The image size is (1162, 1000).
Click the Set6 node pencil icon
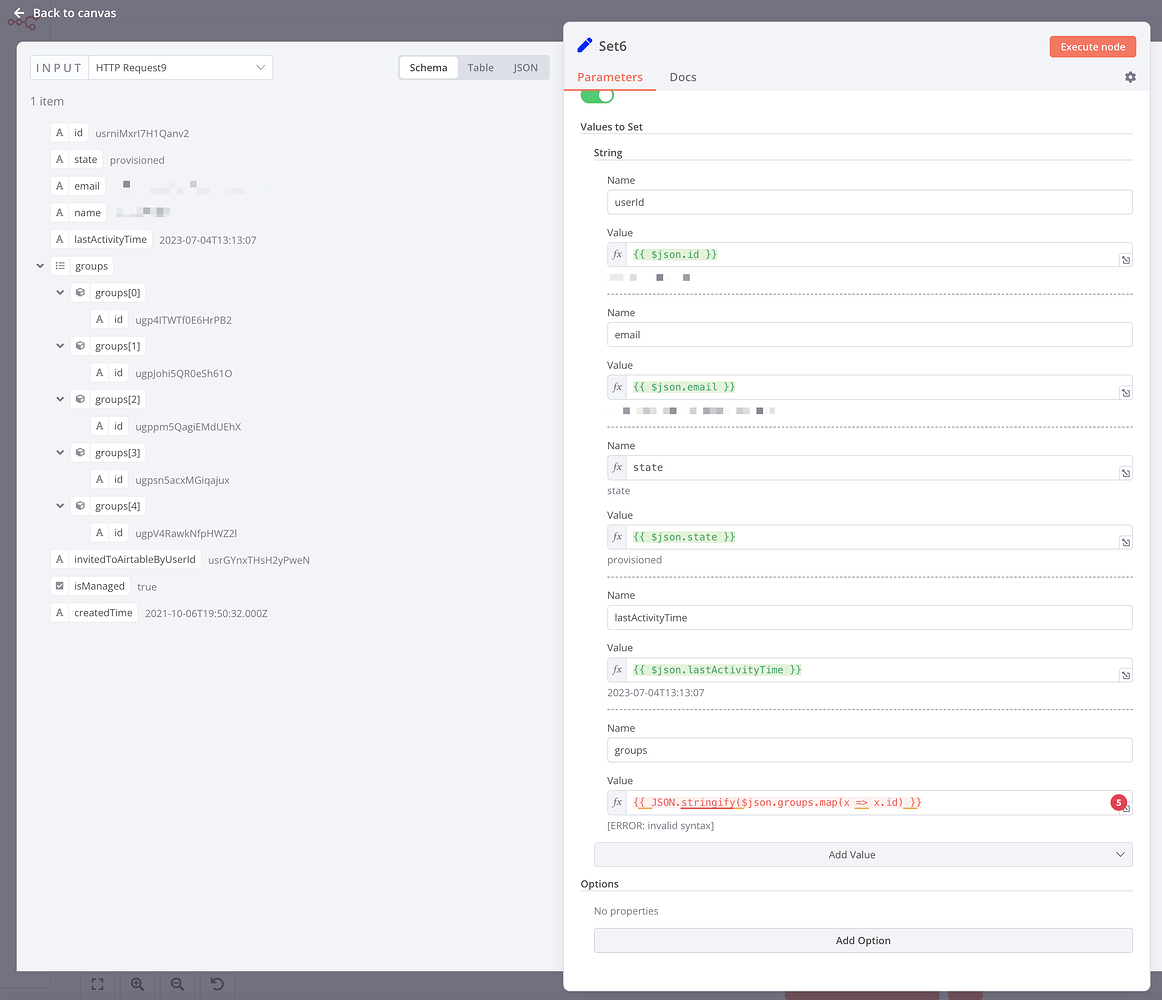[x=585, y=45]
